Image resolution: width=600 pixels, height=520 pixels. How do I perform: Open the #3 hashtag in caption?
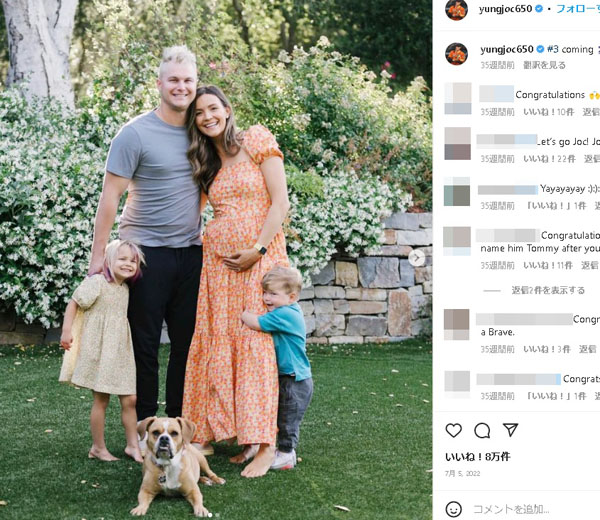(553, 49)
